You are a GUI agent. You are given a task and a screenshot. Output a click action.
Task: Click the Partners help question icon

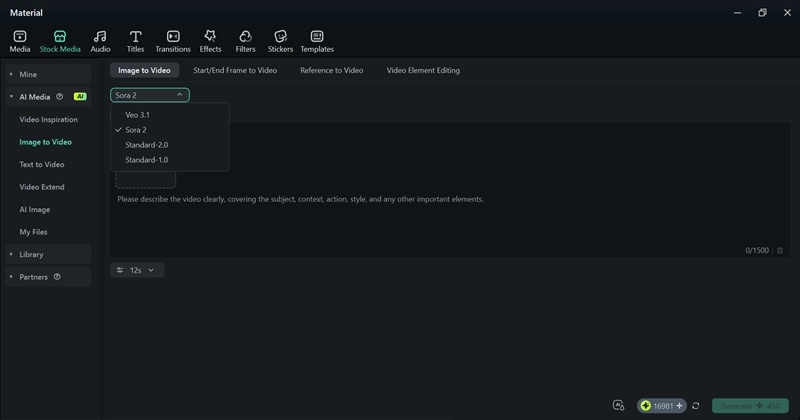(57, 277)
